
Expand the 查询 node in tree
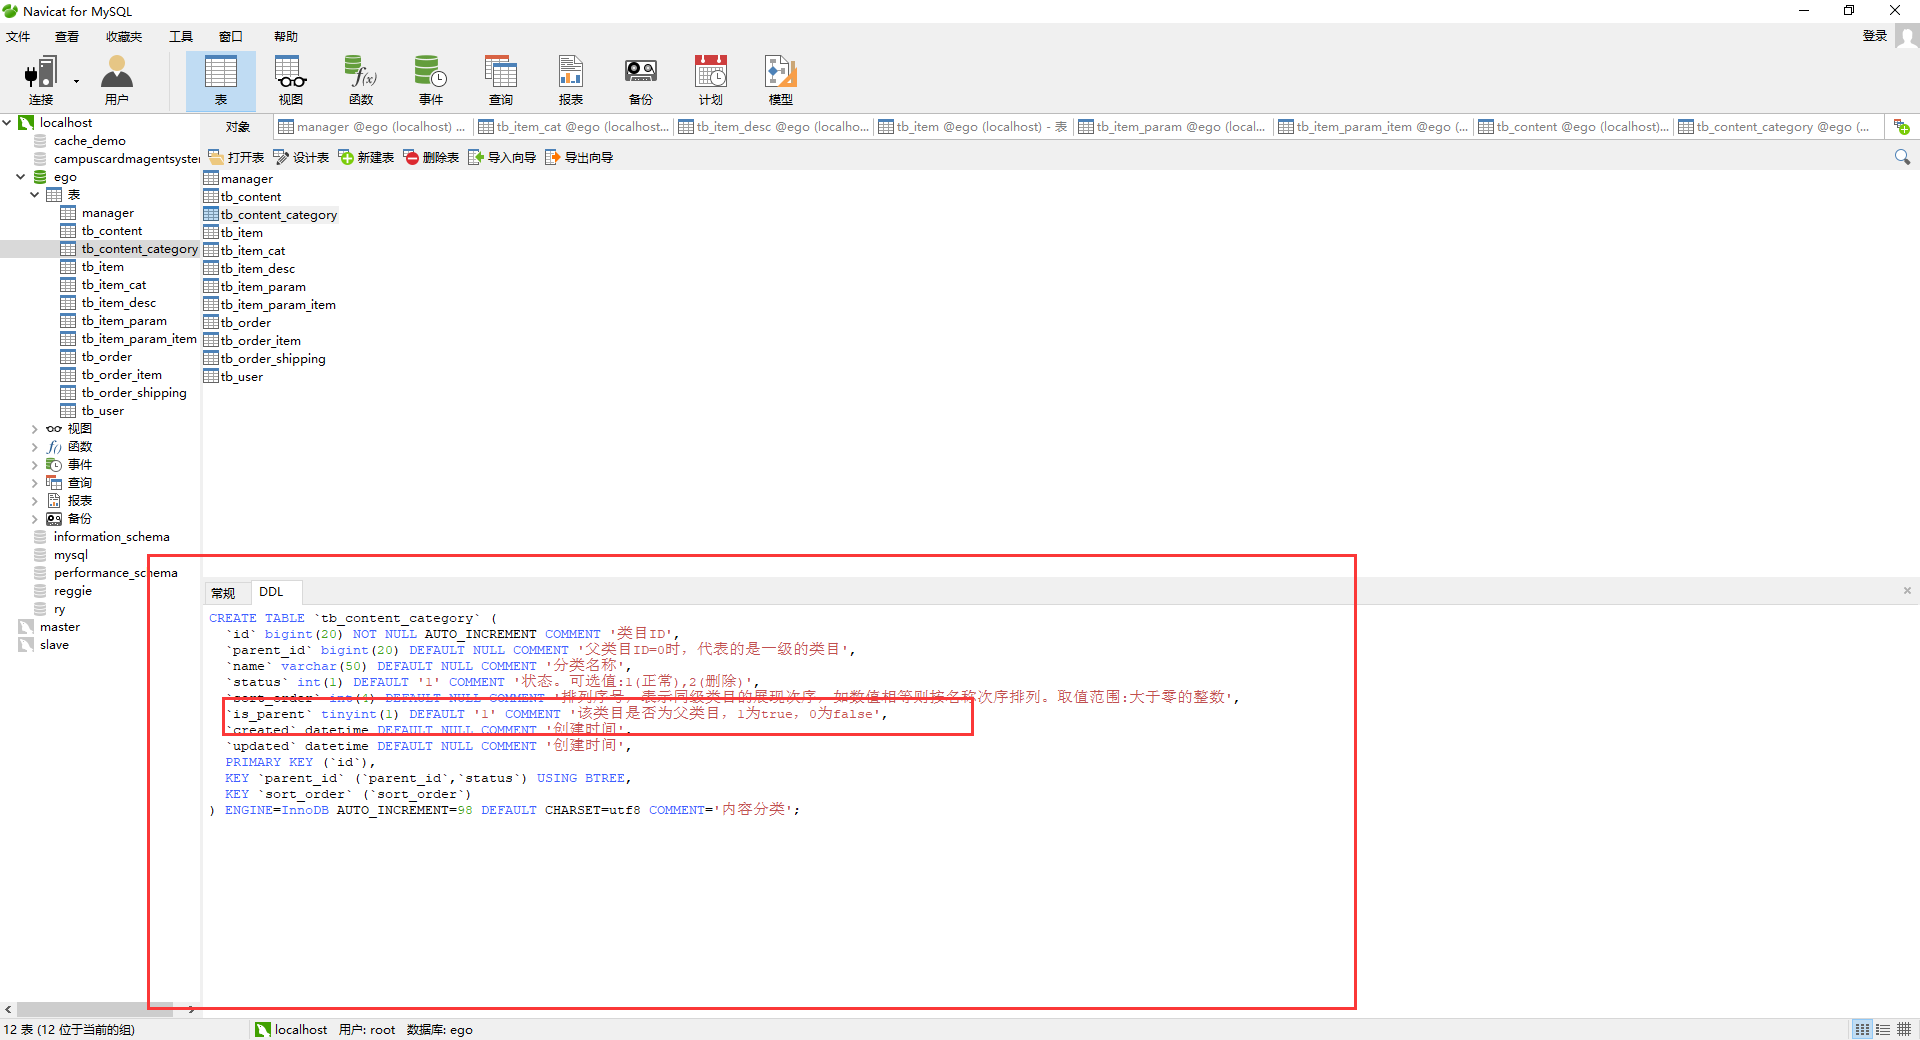pyautogui.click(x=35, y=483)
